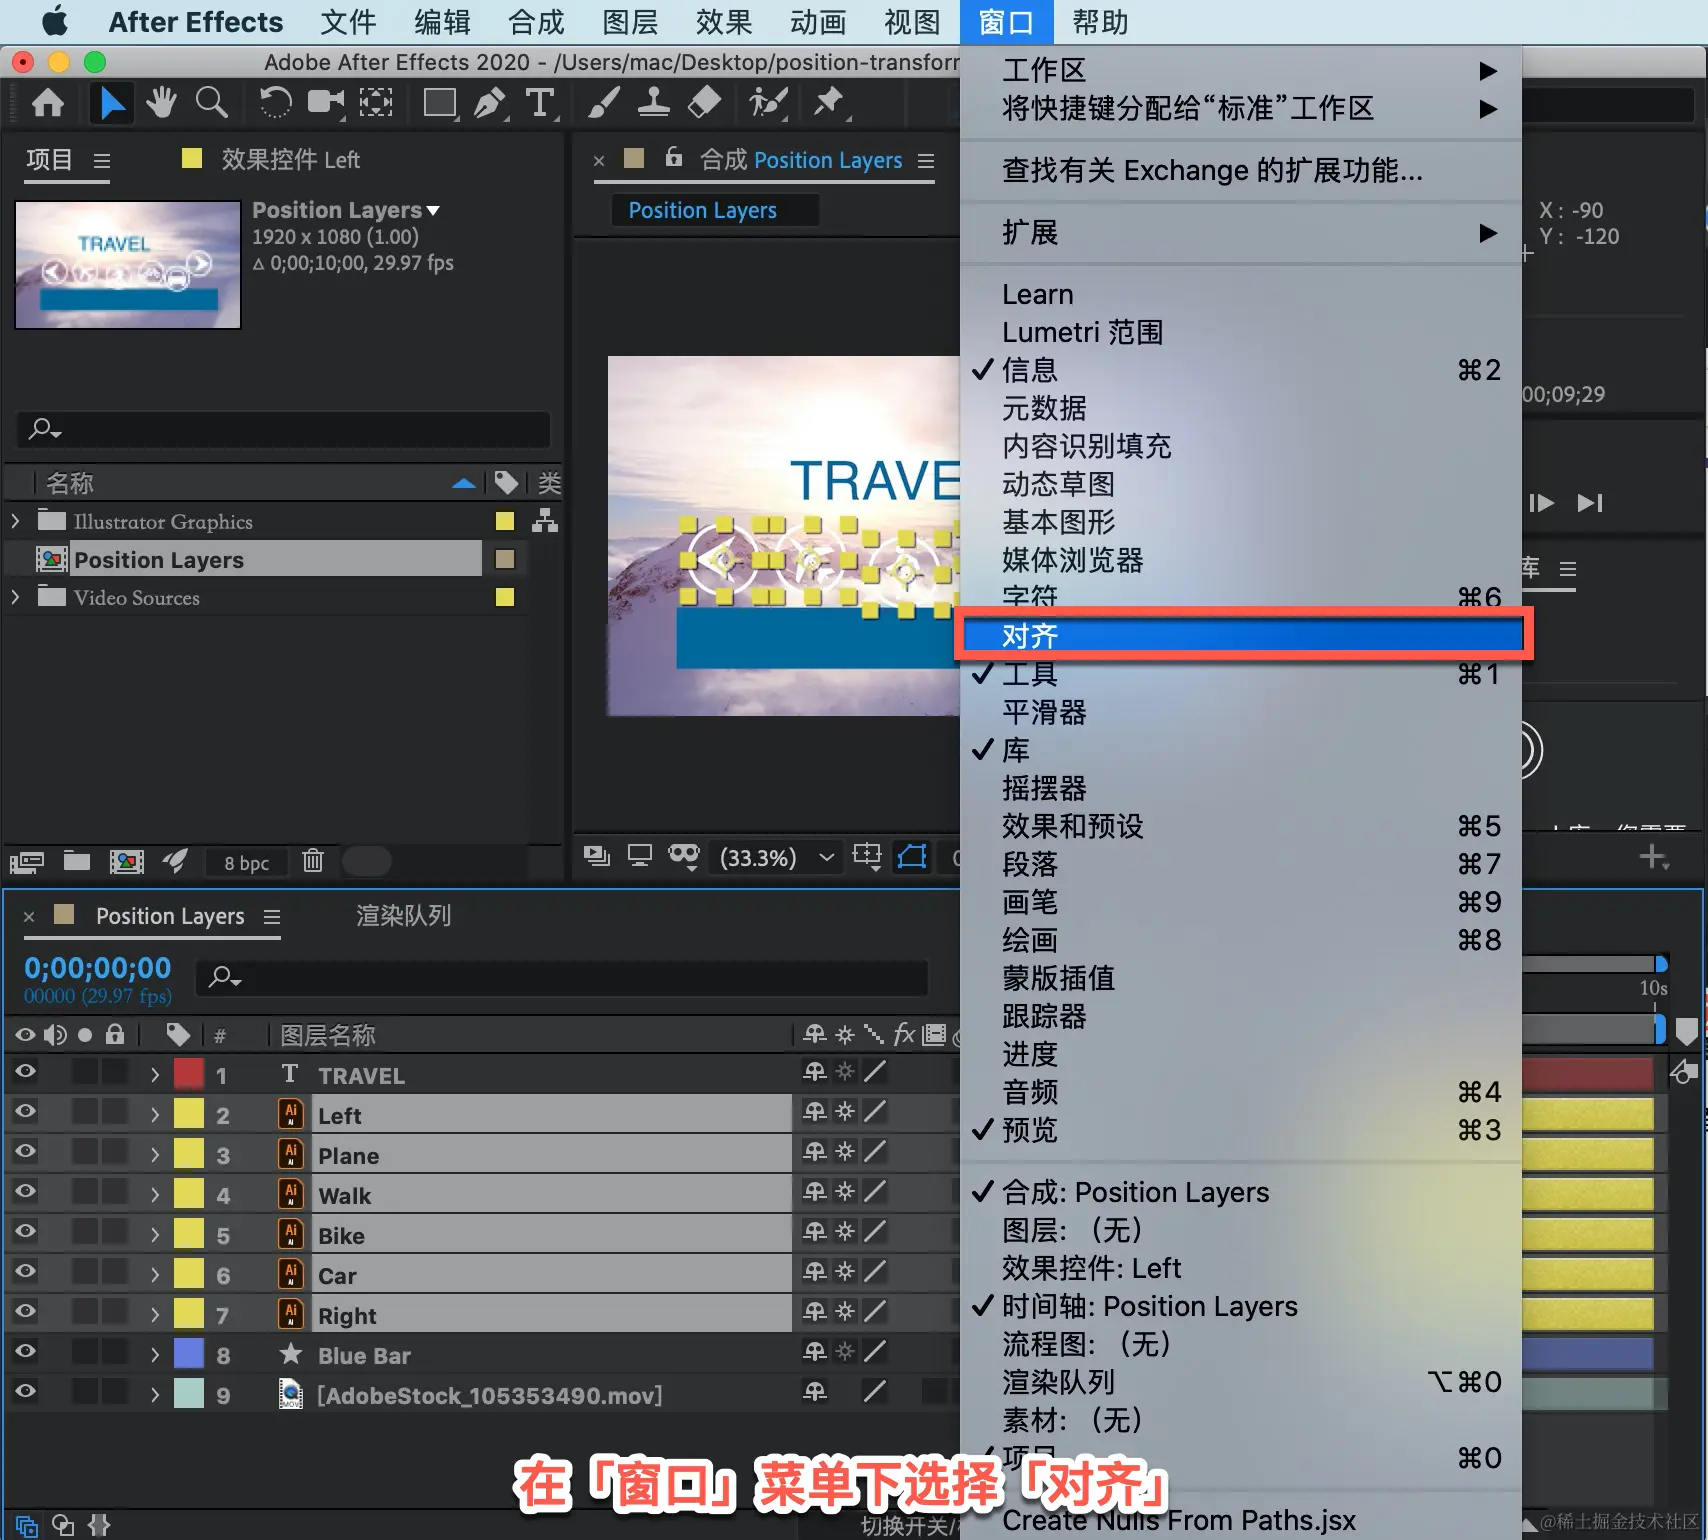Image resolution: width=1708 pixels, height=1540 pixels.
Task: Open the magnification ratio dropdown 33.3%
Action: click(x=777, y=857)
